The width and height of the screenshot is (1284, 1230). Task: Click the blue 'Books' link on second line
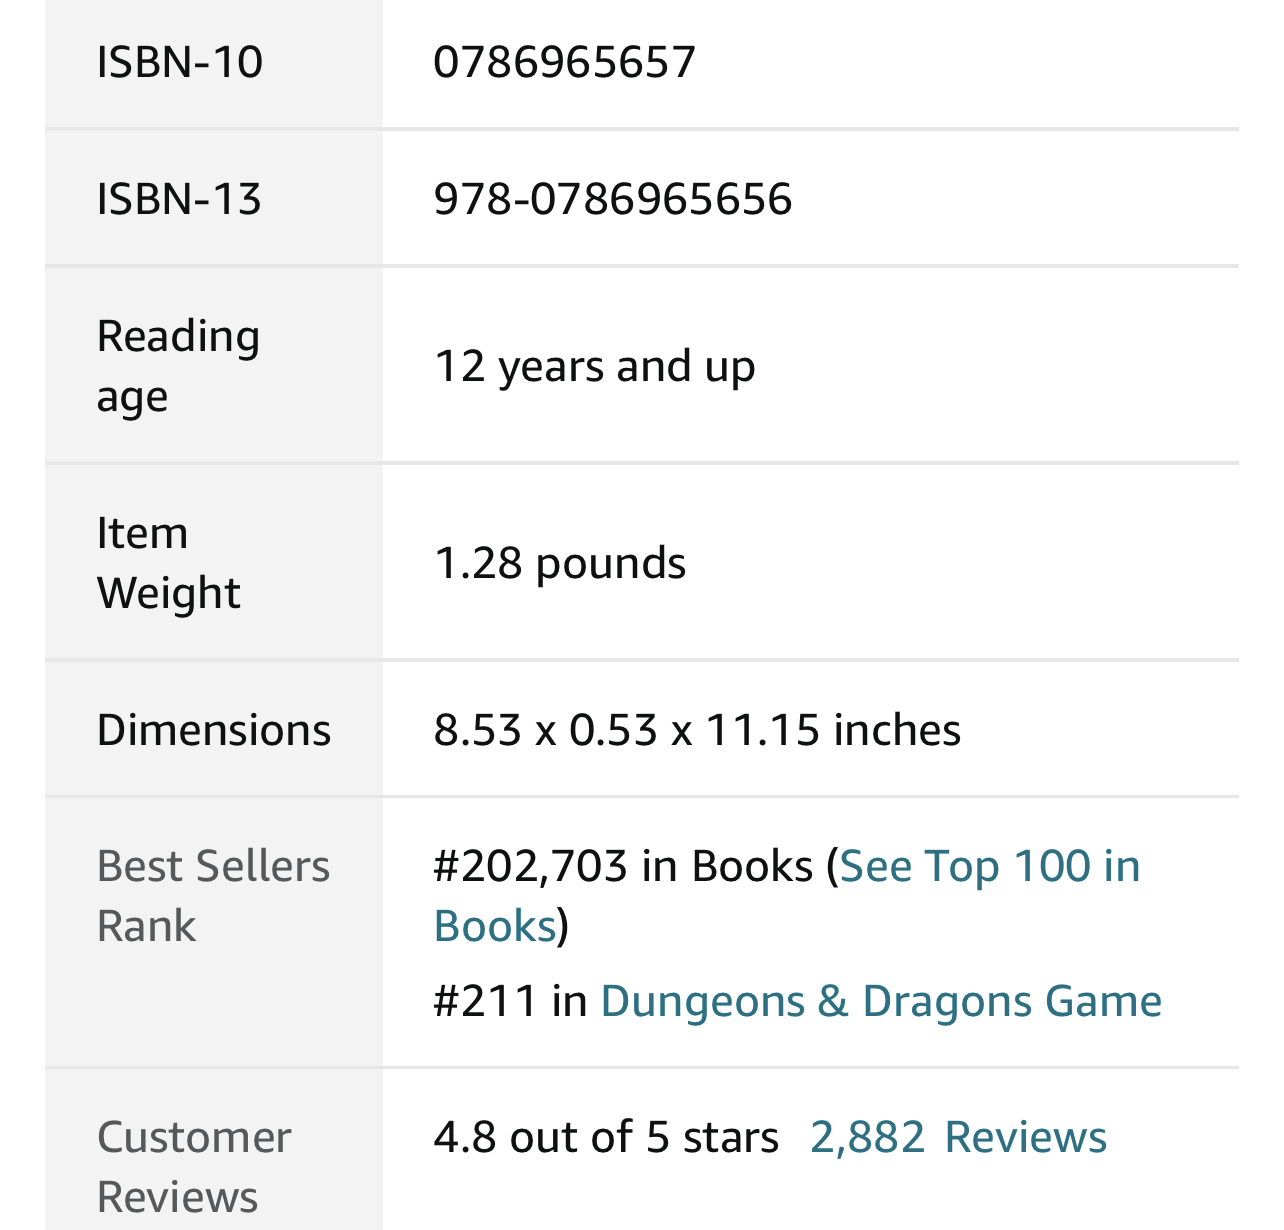(x=495, y=926)
